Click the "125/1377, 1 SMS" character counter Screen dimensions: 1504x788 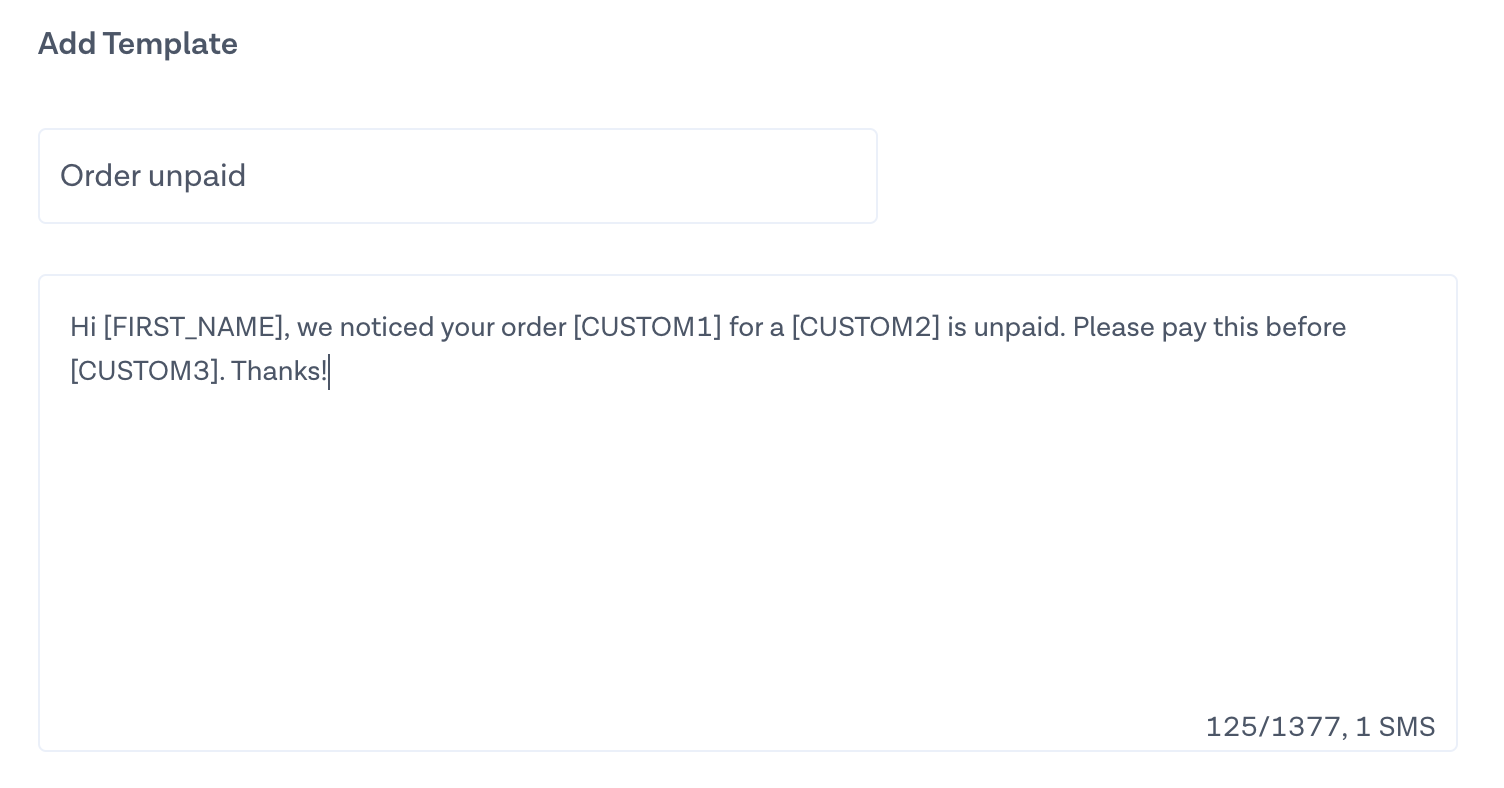pos(1320,726)
